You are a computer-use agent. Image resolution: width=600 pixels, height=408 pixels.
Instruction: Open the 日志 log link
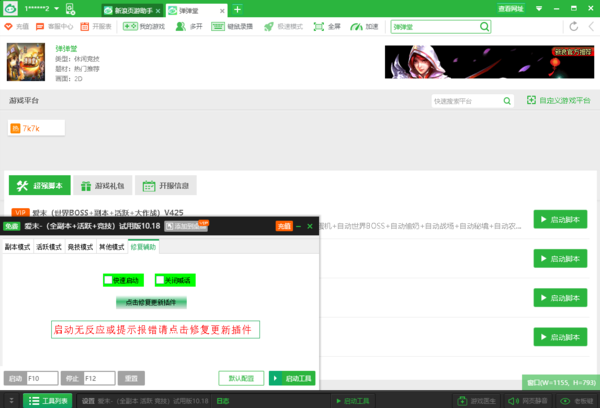(223, 401)
